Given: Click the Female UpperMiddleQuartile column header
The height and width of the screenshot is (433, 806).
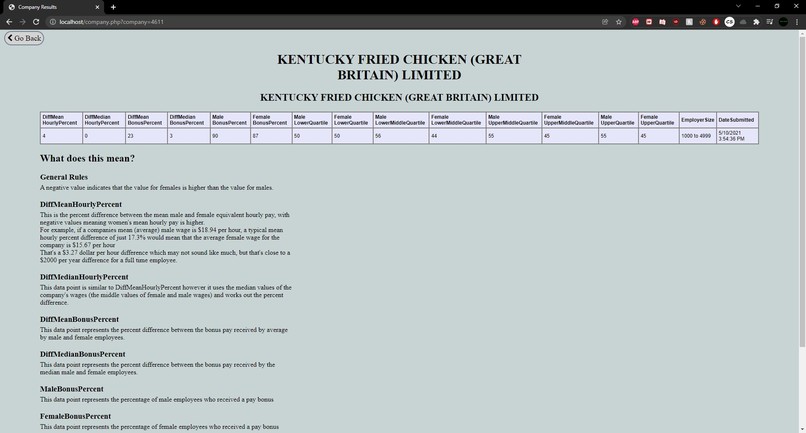Looking at the screenshot, I should (570, 120).
